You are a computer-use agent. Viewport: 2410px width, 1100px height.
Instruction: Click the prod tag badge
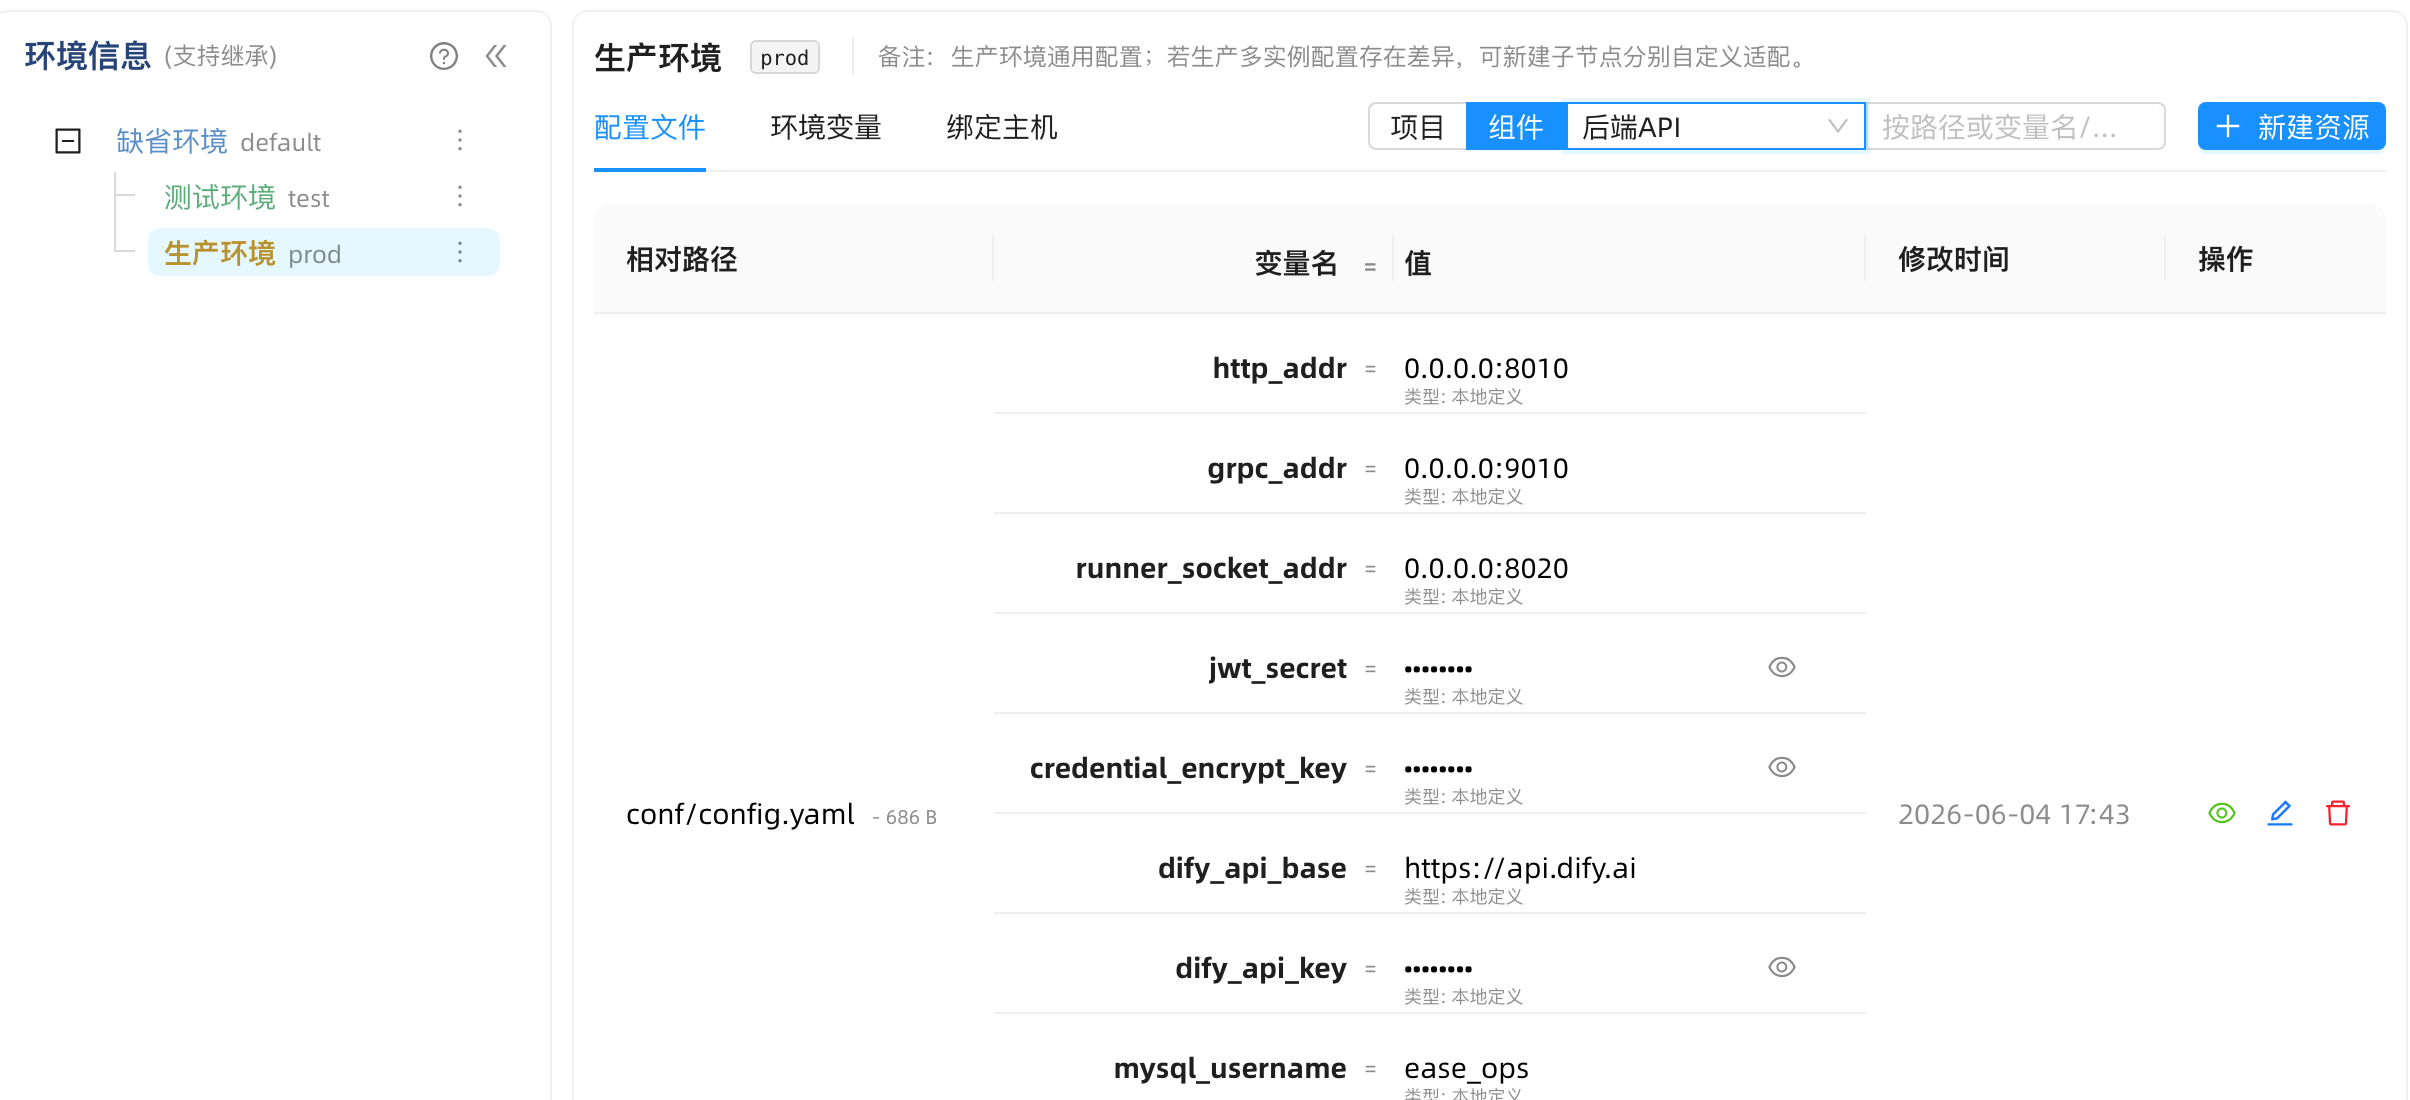(x=785, y=58)
